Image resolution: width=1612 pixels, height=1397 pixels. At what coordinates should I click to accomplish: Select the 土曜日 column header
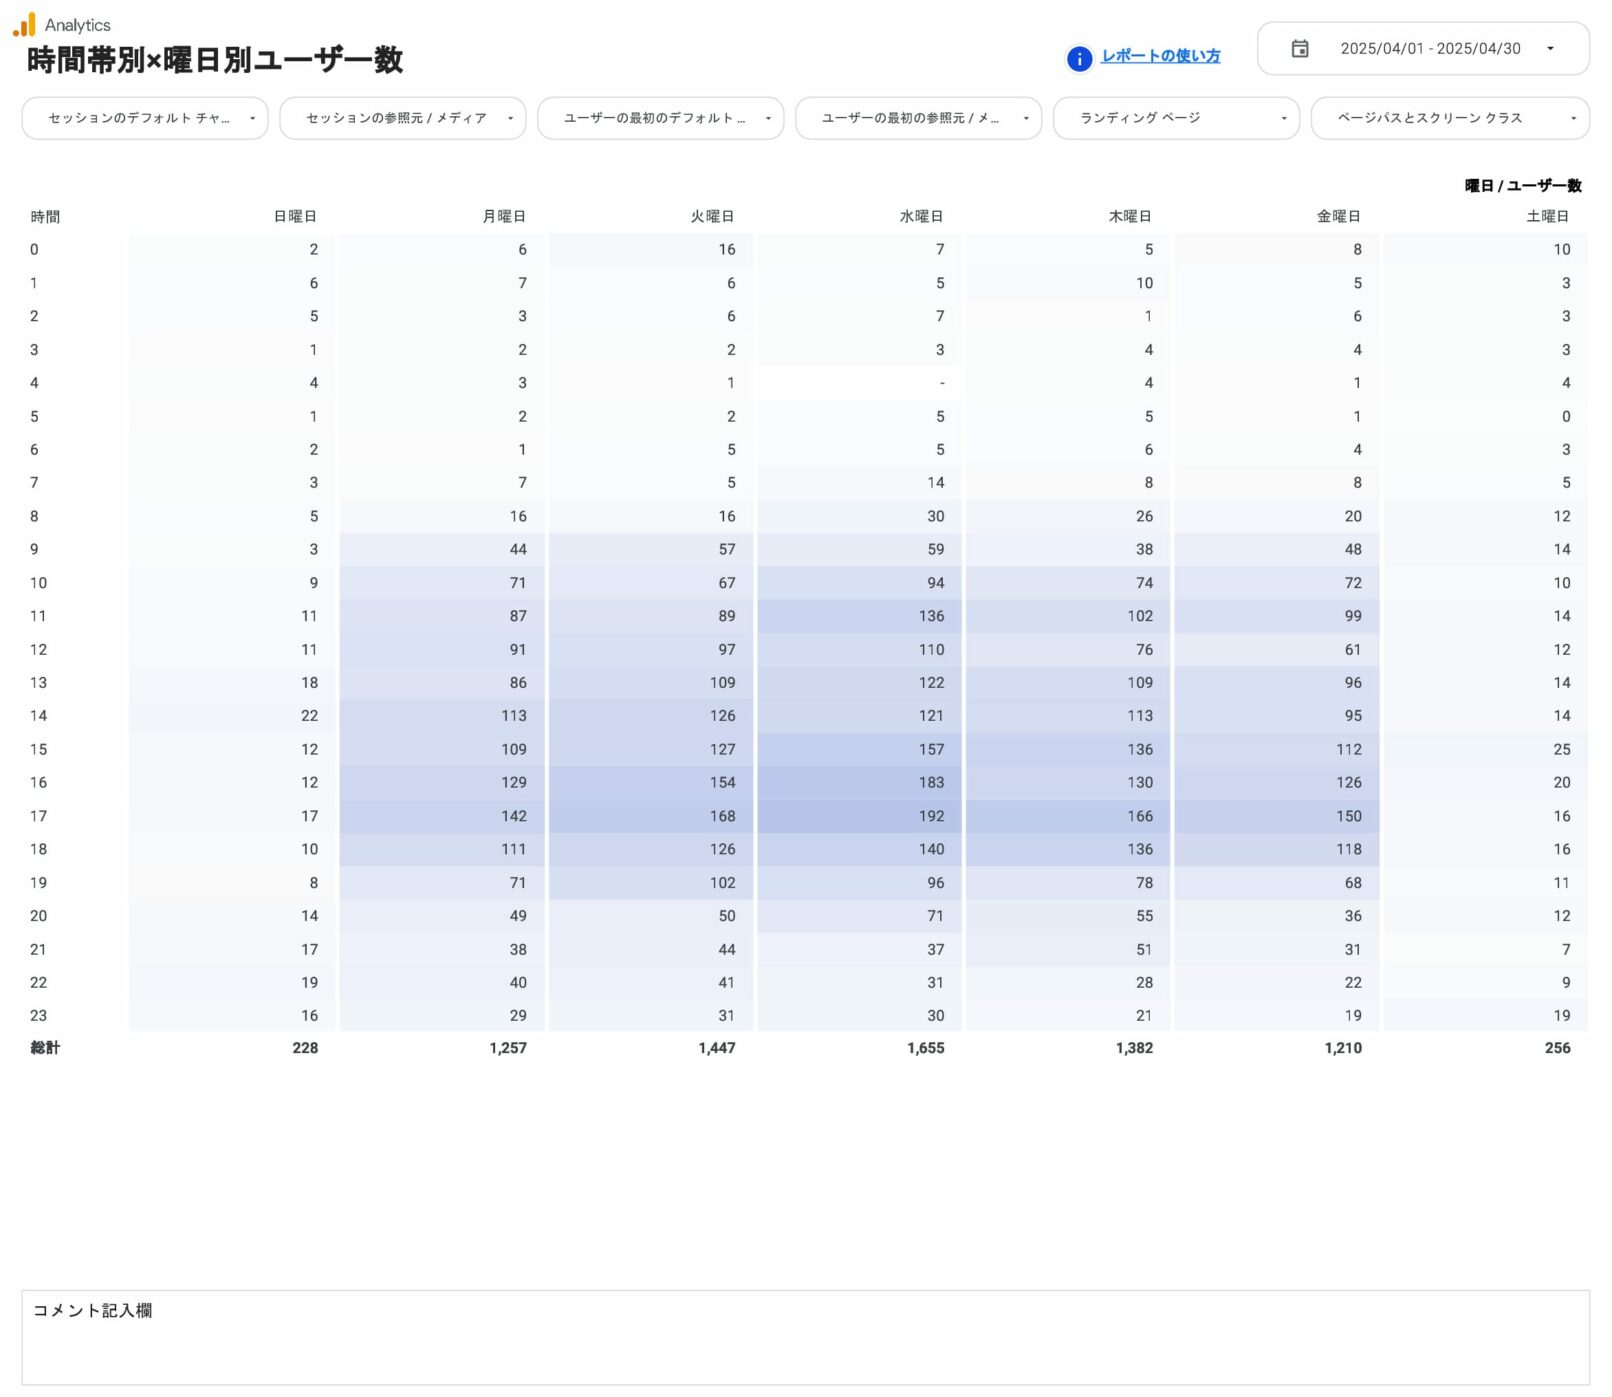[x=1547, y=217]
